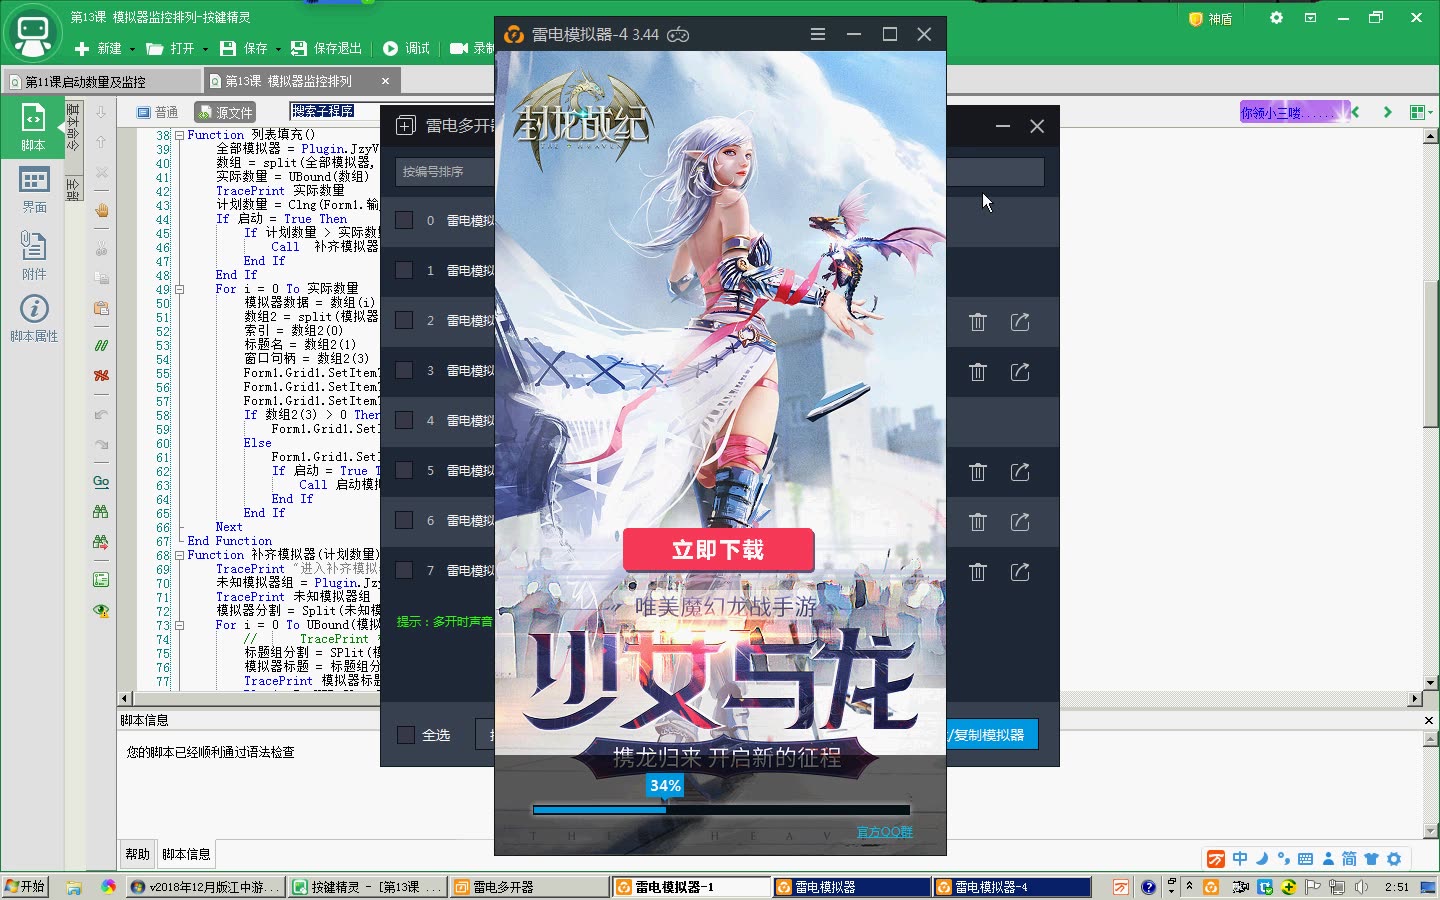Image resolution: width=1440 pixels, height=900 pixels.
Task: Open the emulator hamburger menu
Action: [818, 34]
